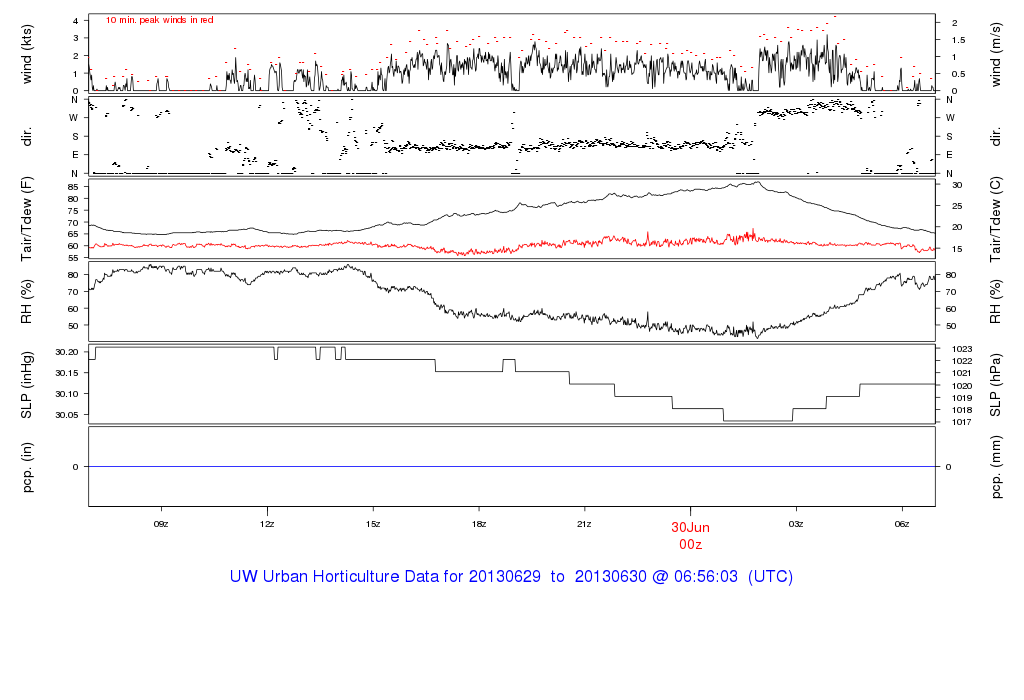Viewport: 1024px width, 700px height.
Task: Click the 'wind (m/s)' right axis label
Action: point(995,54)
